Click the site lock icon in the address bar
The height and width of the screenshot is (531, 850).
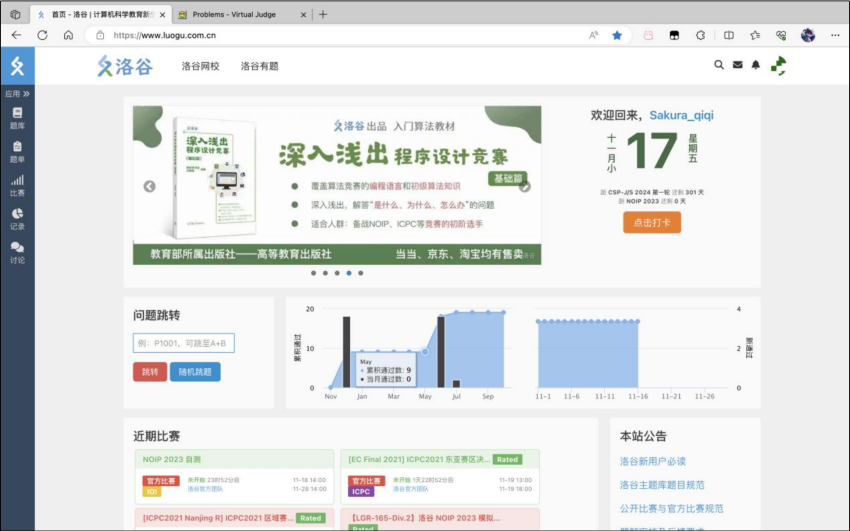tap(100, 35)
